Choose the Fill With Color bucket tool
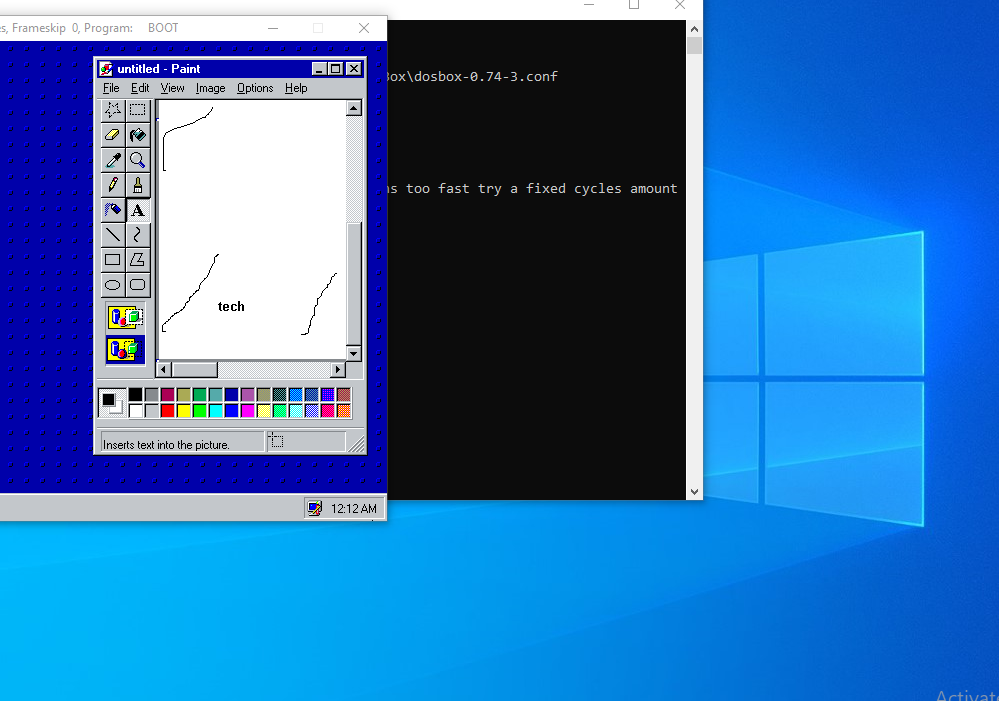 (138, 135)
